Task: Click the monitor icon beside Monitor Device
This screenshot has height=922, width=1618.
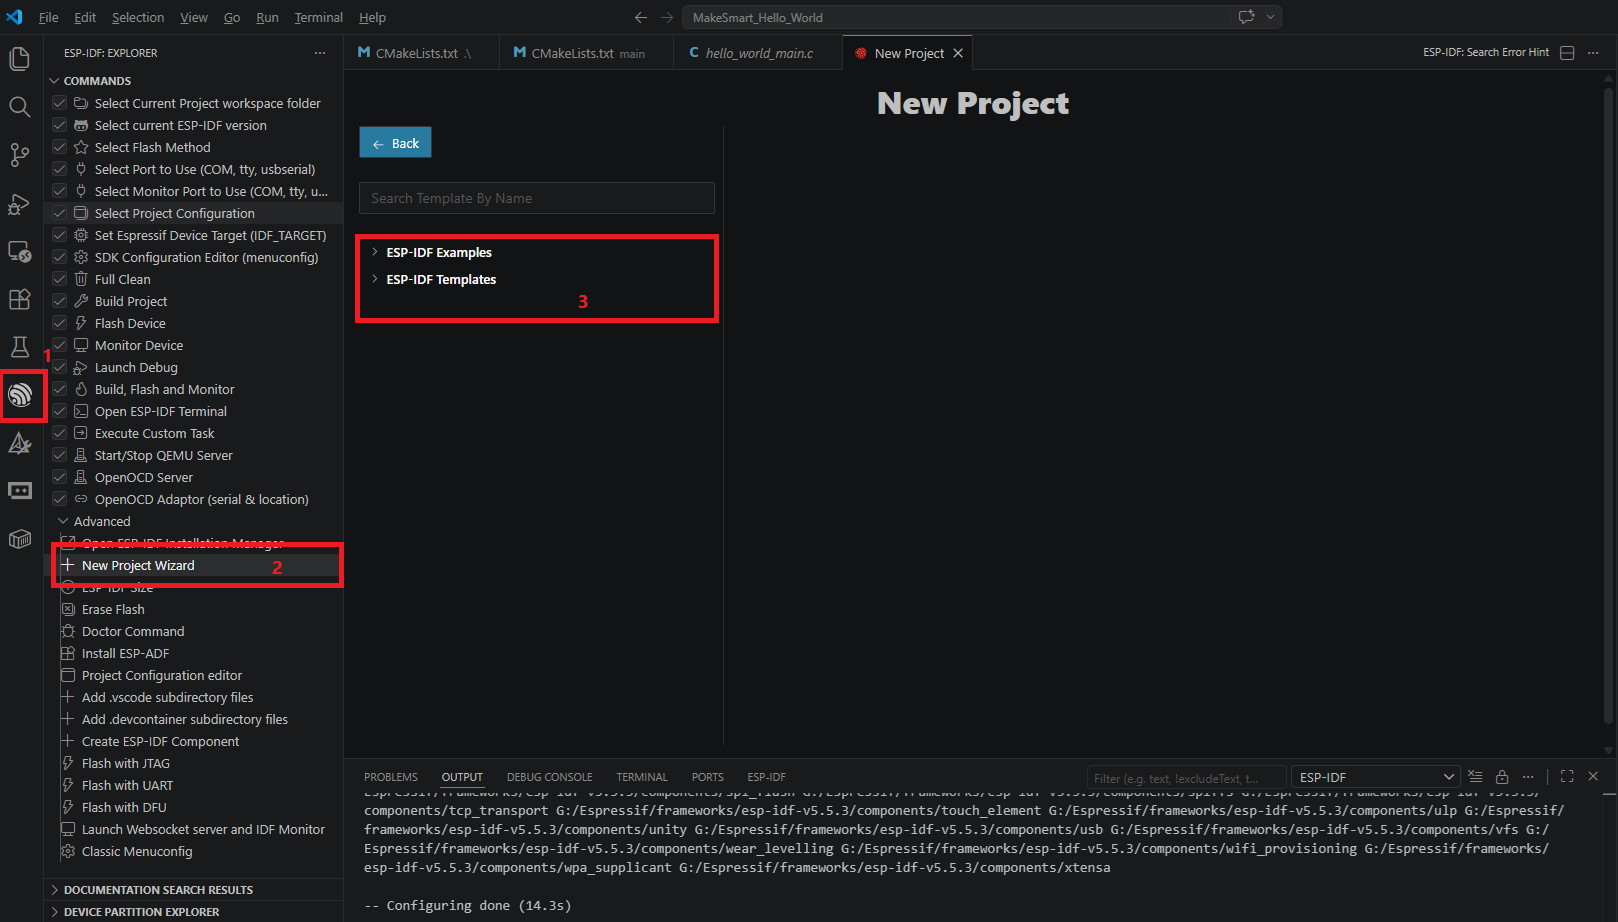Action: 81,345
